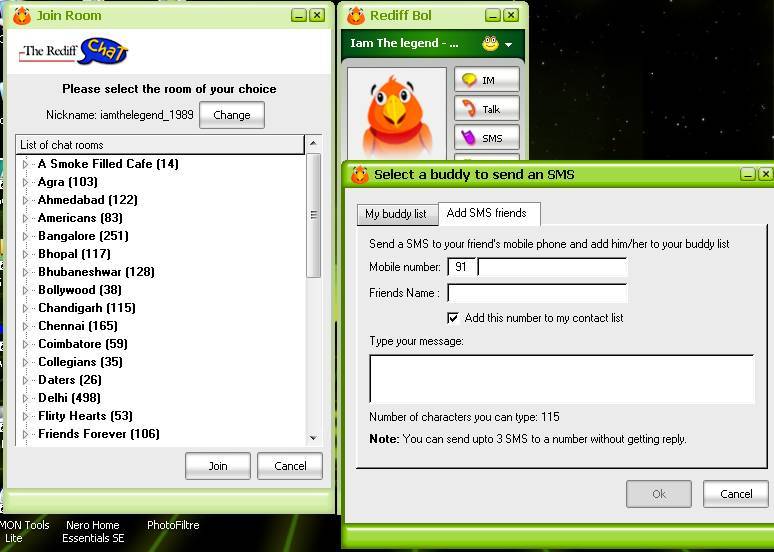Click the IM button with chat bubble icon

(x=487, y=80)
